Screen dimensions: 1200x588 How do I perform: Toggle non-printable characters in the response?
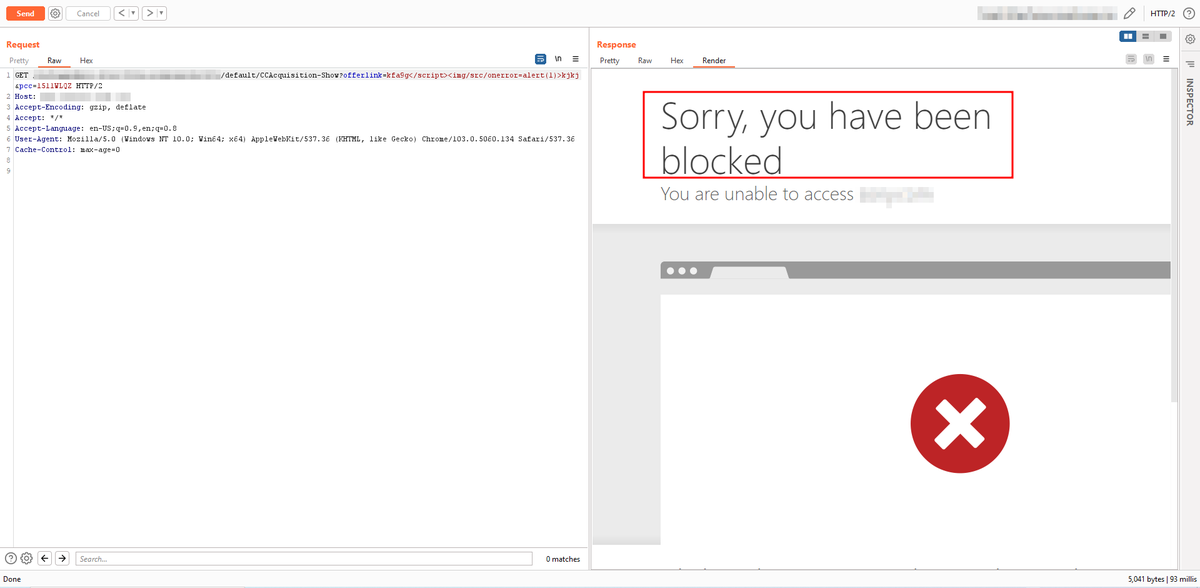1147,58
